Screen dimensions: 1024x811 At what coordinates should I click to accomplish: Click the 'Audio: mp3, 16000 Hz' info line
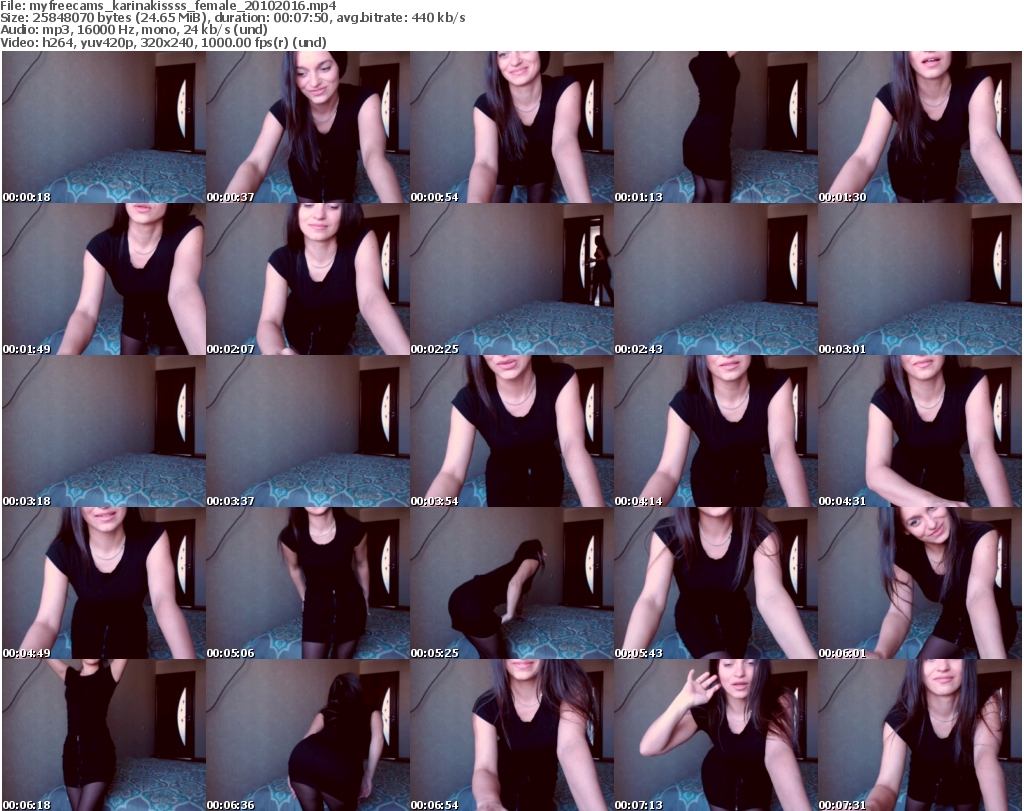(x=134, y=30)
